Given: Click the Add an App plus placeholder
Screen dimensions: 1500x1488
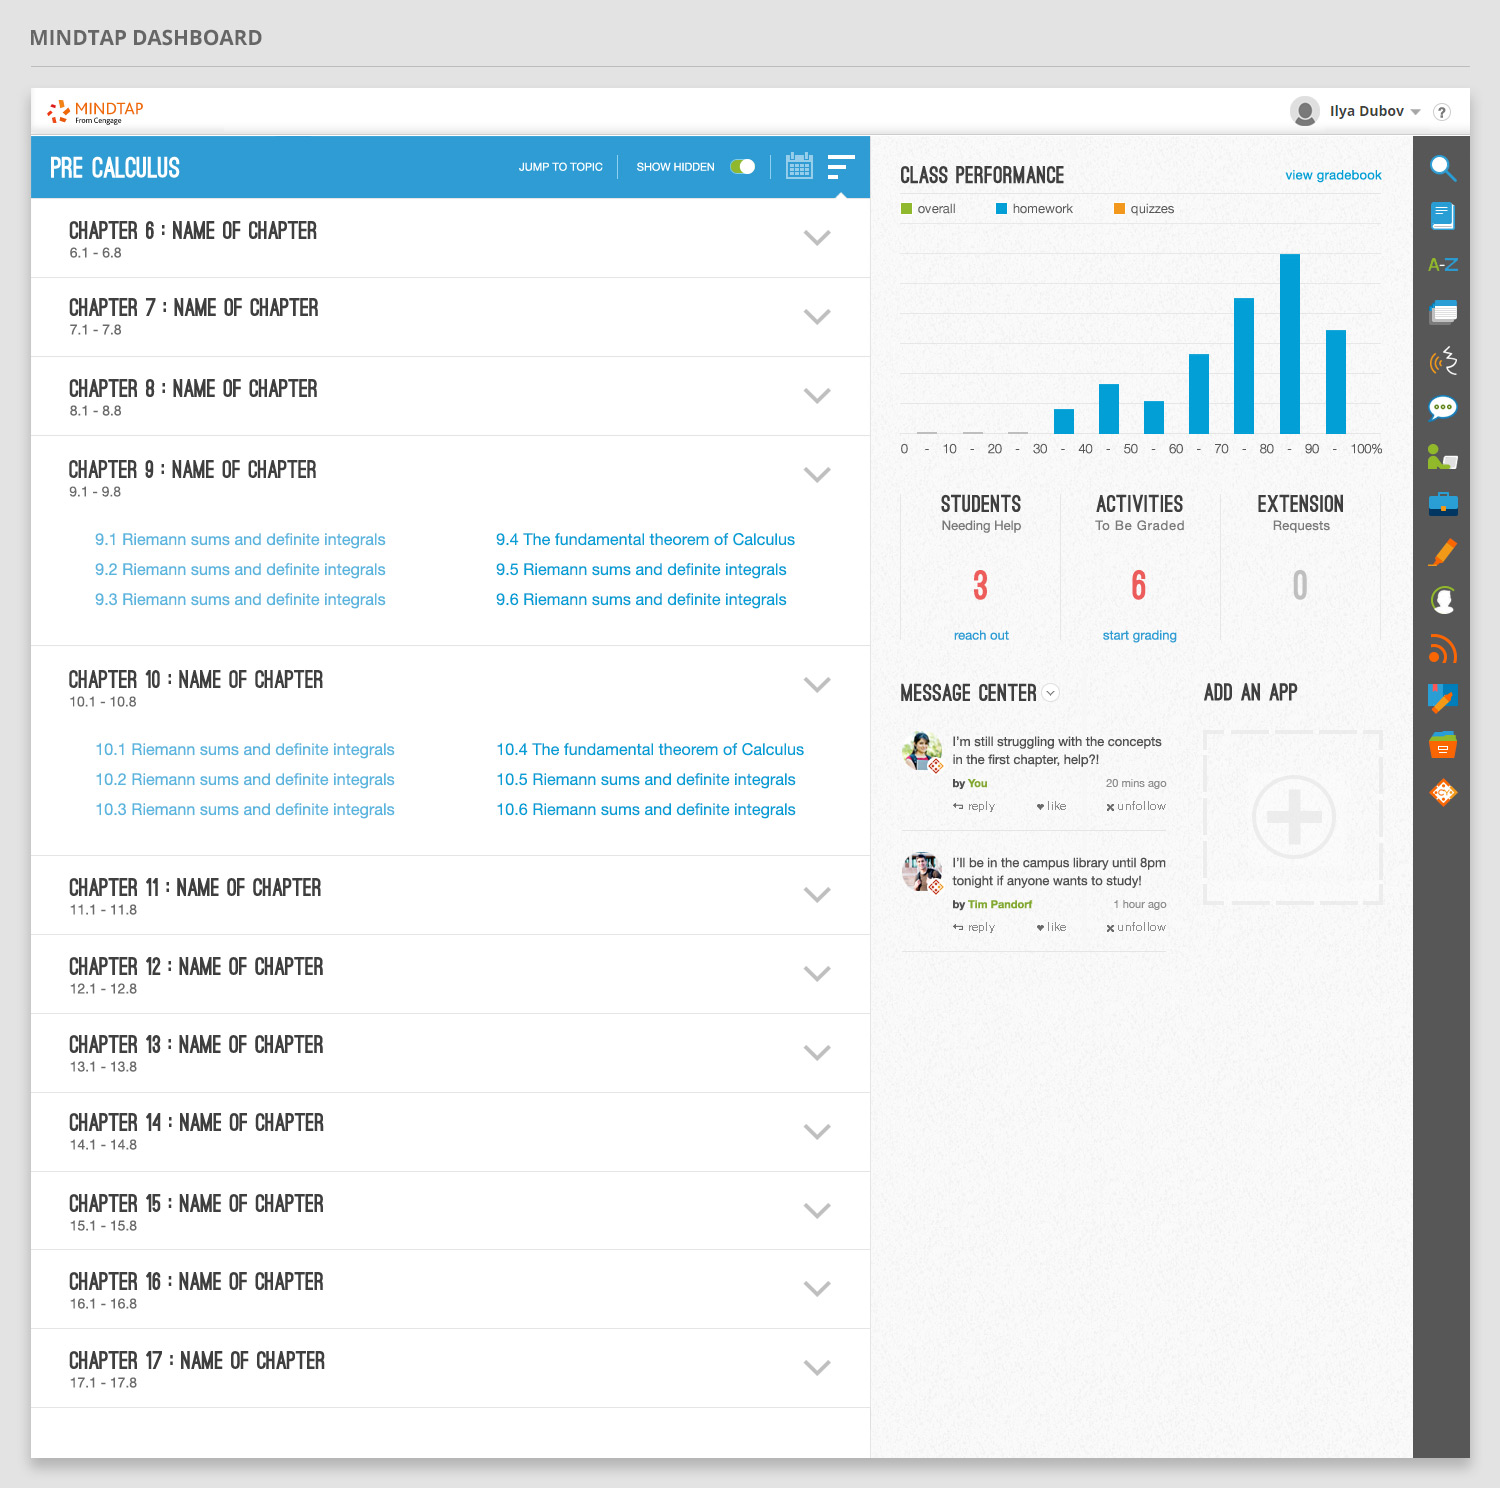Looking at the screenshot, I should pyautogui.click(x=1293, y=817).
